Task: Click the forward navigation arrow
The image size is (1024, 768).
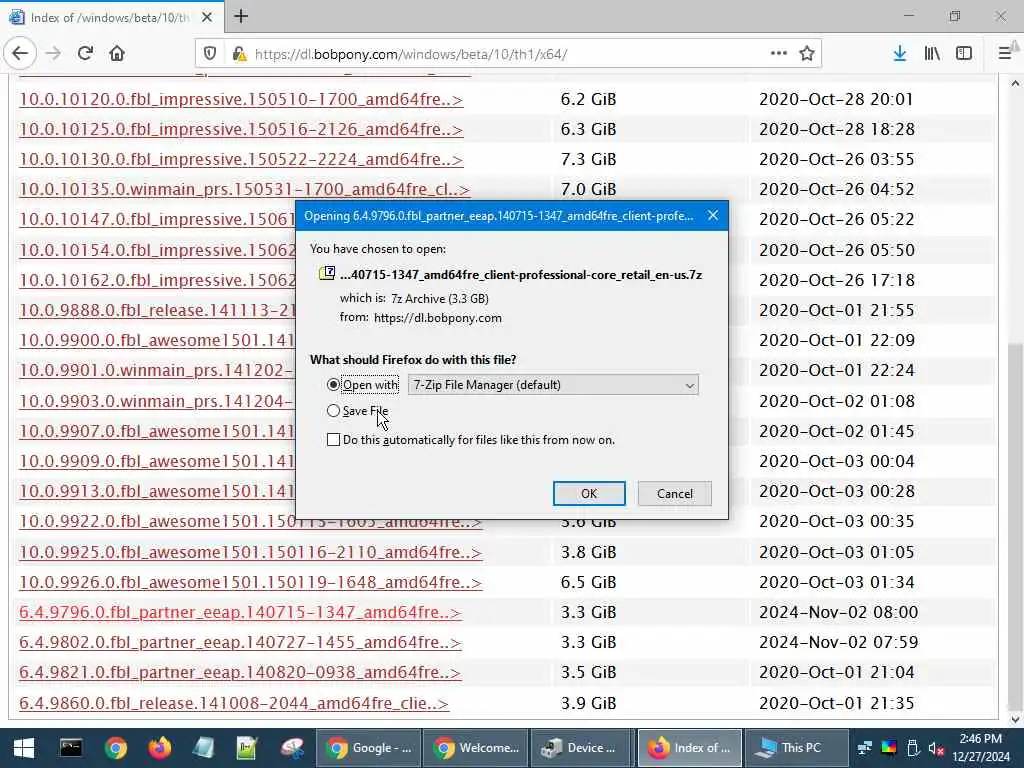Action: 54,54
